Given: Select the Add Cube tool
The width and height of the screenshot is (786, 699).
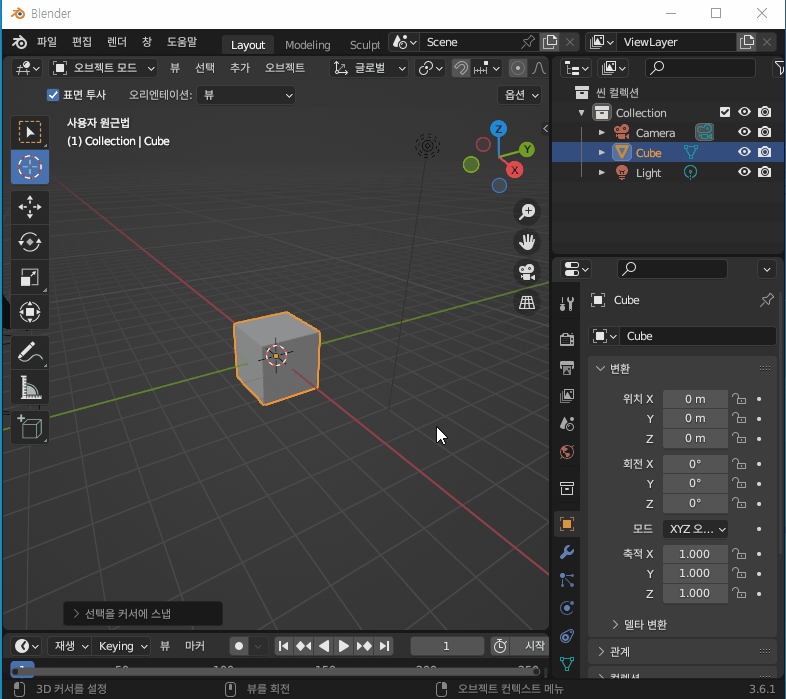Looking at the screenshot, I should click(x=30, y=428).
